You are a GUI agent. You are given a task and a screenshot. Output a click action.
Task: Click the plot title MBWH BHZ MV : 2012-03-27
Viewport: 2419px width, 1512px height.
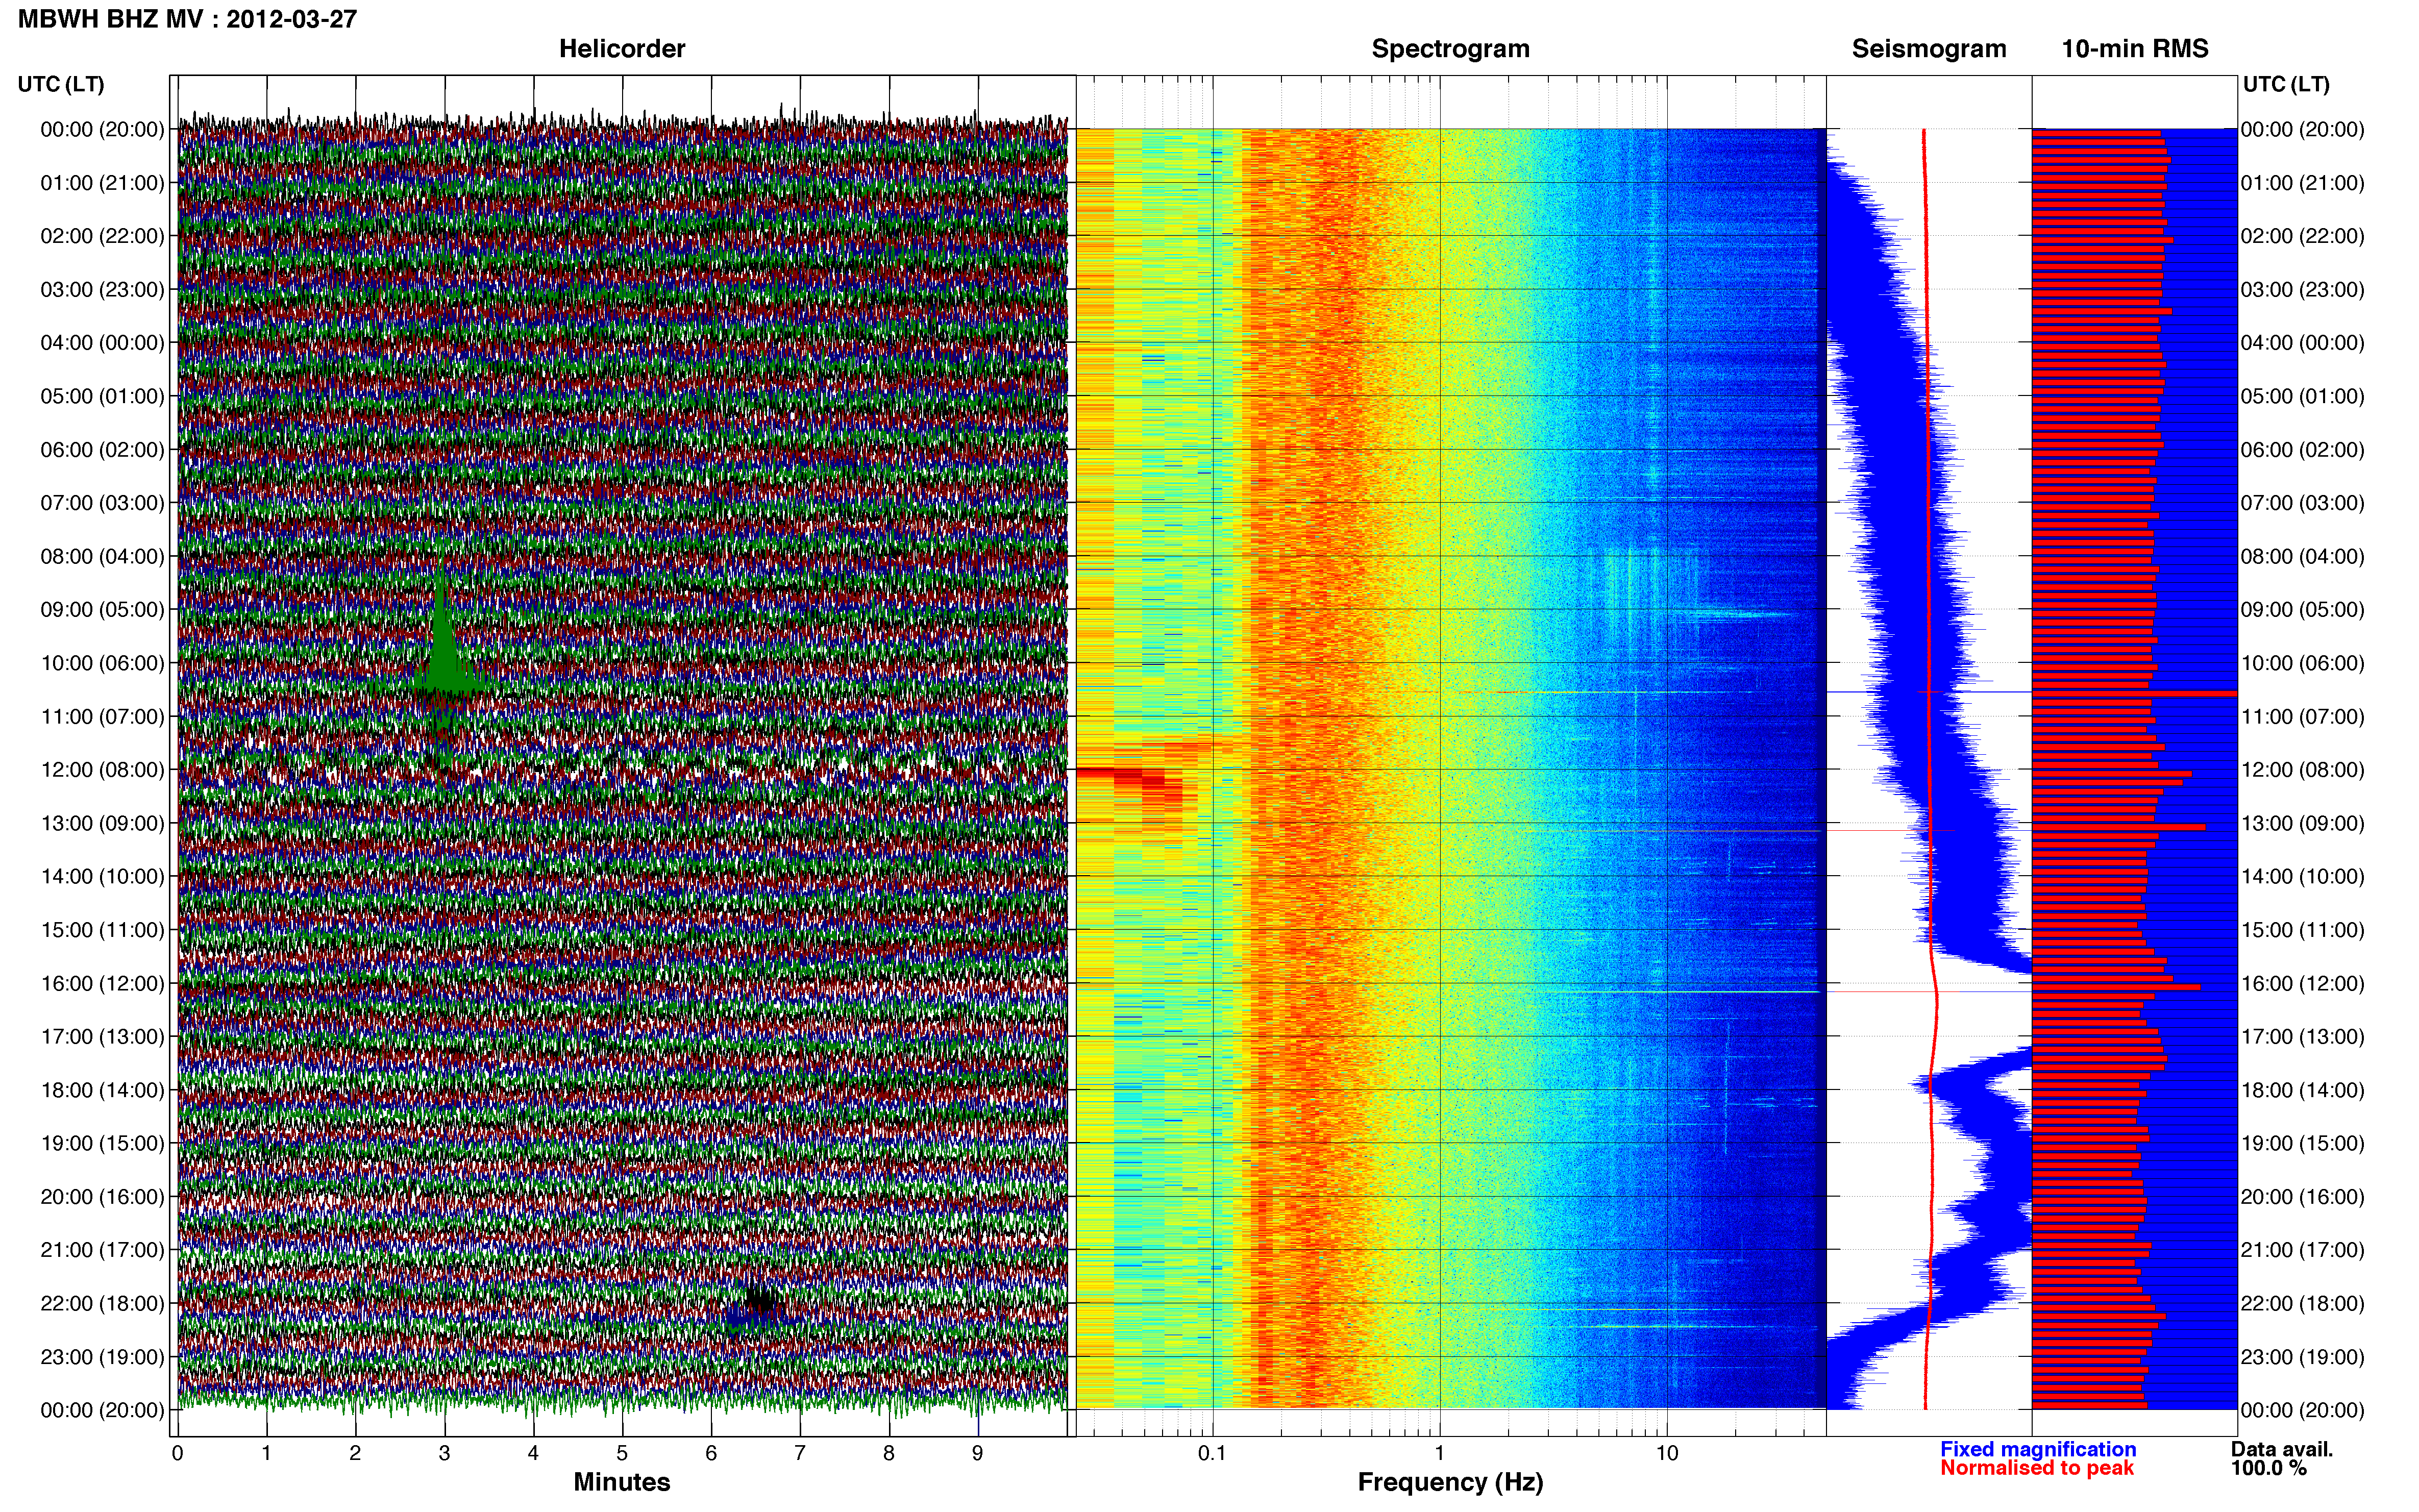(187, 19)
